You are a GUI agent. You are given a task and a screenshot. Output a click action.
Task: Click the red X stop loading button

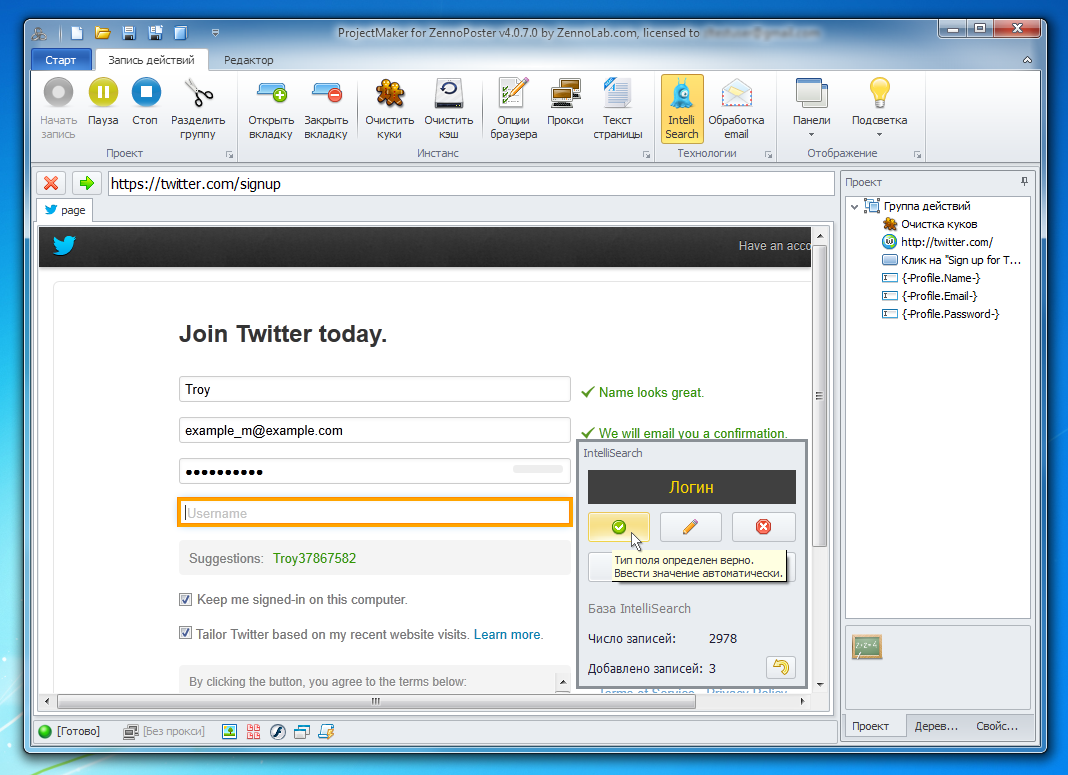pyautogui.click(x=51, y=183)
